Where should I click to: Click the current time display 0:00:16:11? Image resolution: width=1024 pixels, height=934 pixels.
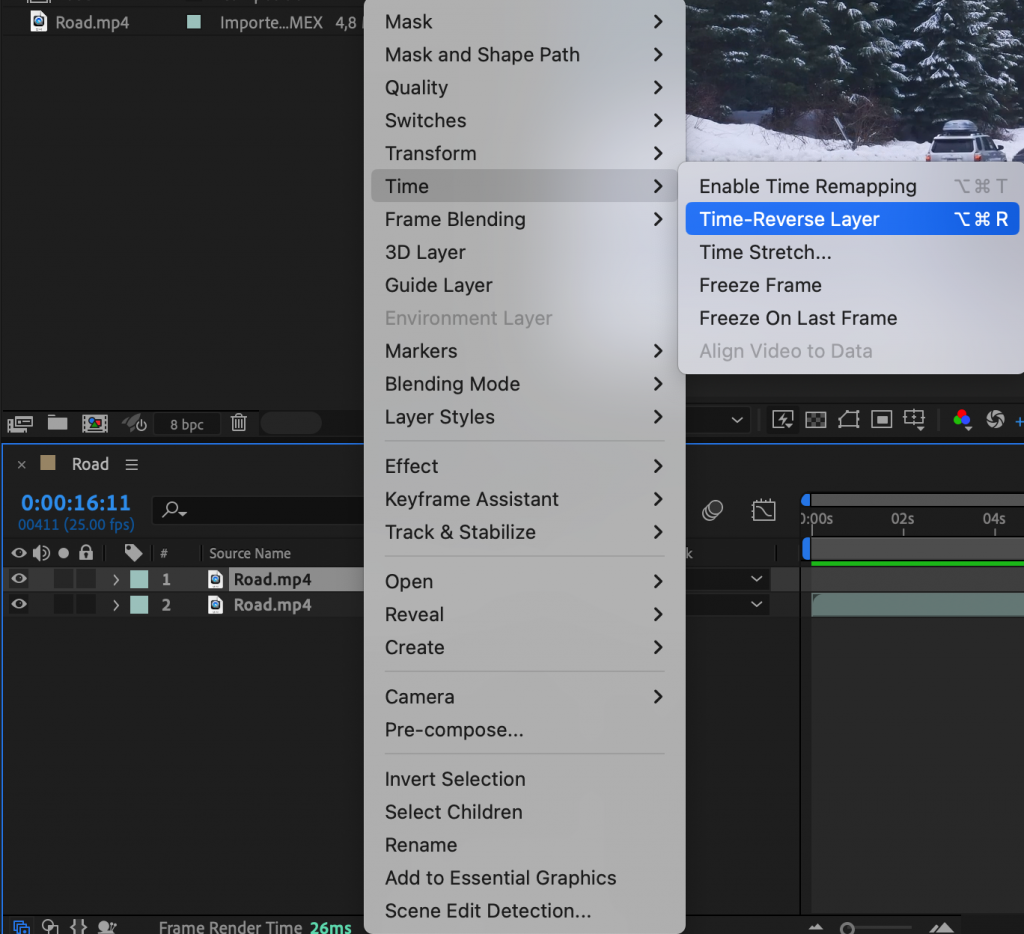pos(74,503)
